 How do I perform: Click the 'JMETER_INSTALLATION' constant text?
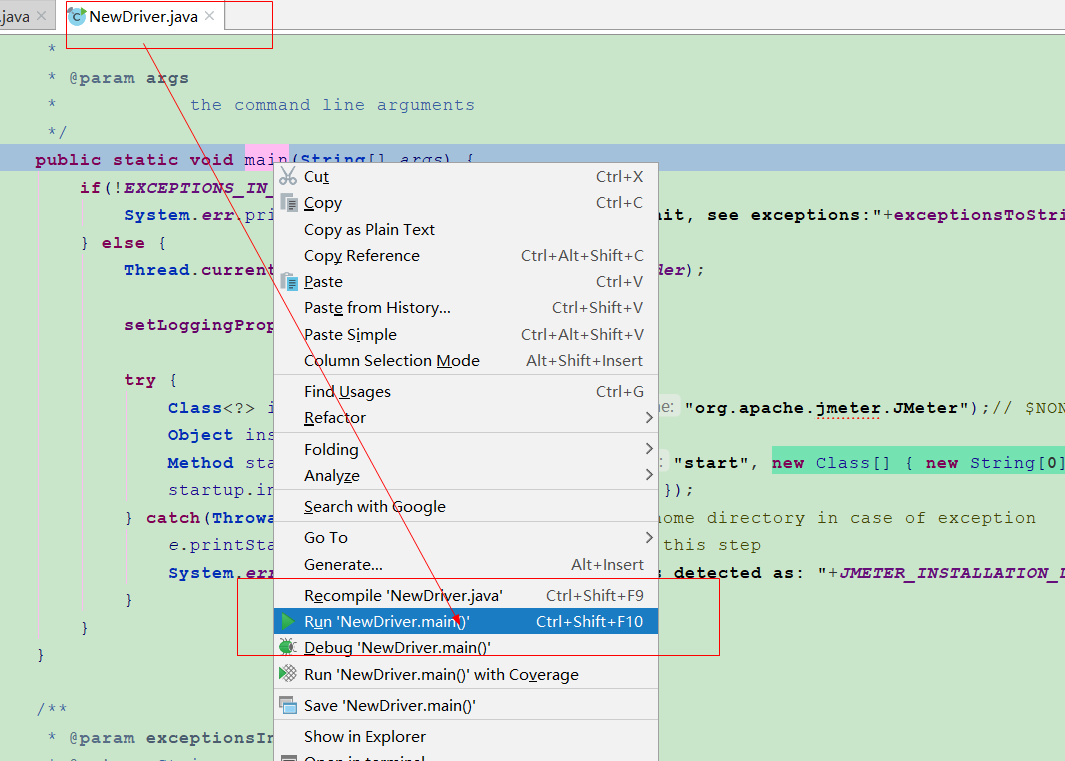952,573
